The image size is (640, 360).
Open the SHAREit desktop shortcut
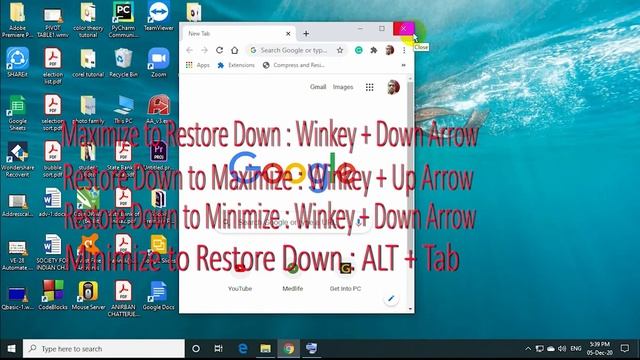click(x=18, y=62)
